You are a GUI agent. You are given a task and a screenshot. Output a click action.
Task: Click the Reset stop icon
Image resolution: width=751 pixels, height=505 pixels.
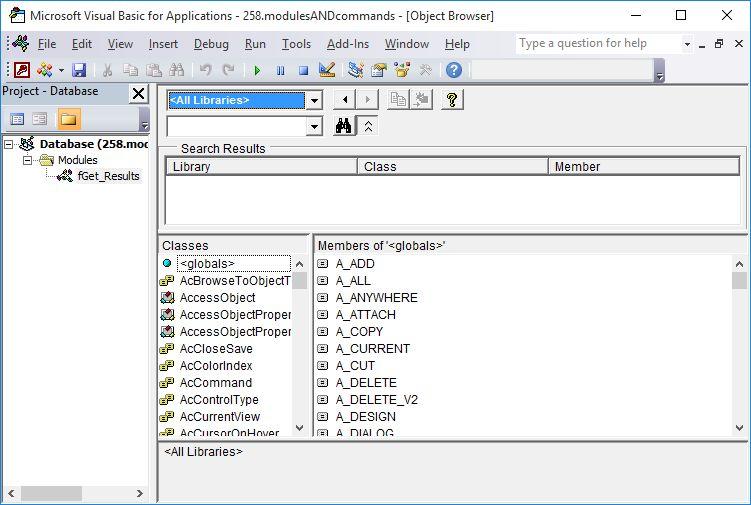(303, 70)
